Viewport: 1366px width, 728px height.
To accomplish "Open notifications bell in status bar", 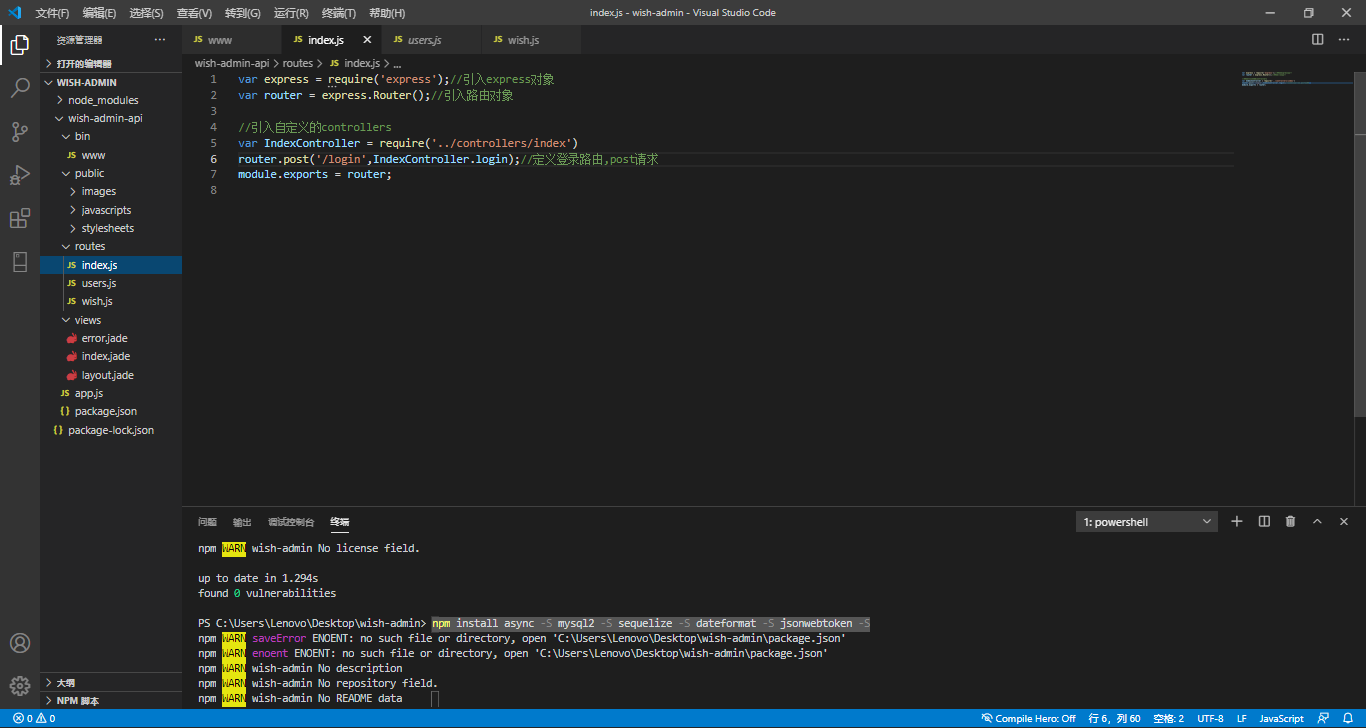I will (x=1348, y=718).
